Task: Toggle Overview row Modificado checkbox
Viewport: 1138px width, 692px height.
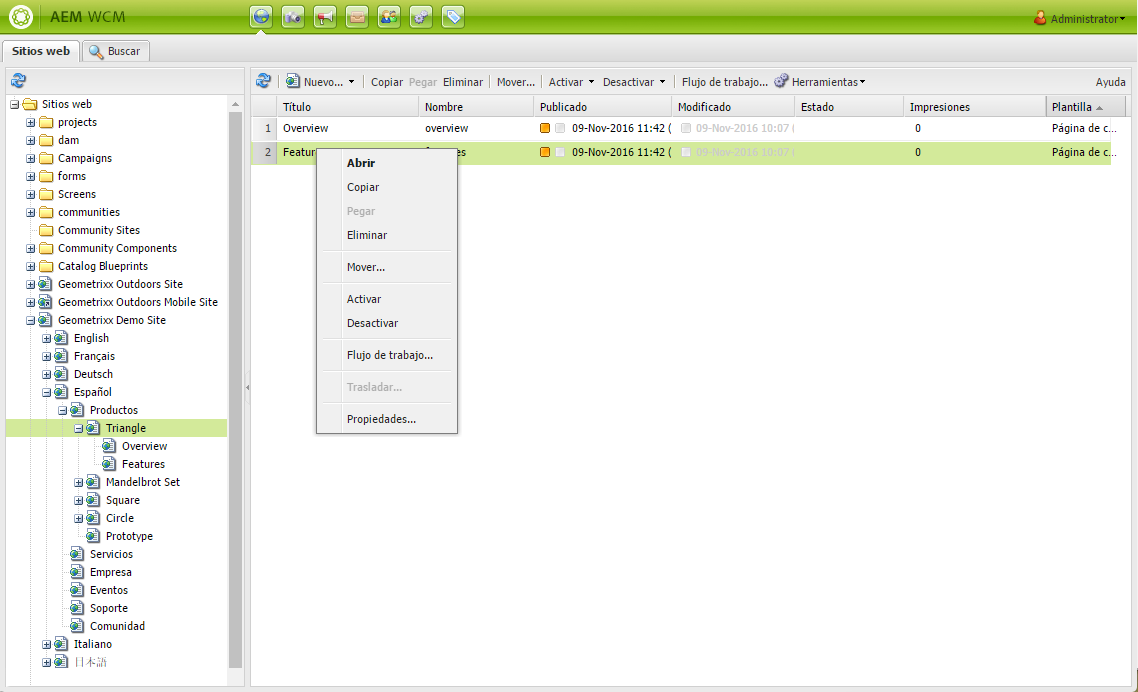Action: [686, 129]
